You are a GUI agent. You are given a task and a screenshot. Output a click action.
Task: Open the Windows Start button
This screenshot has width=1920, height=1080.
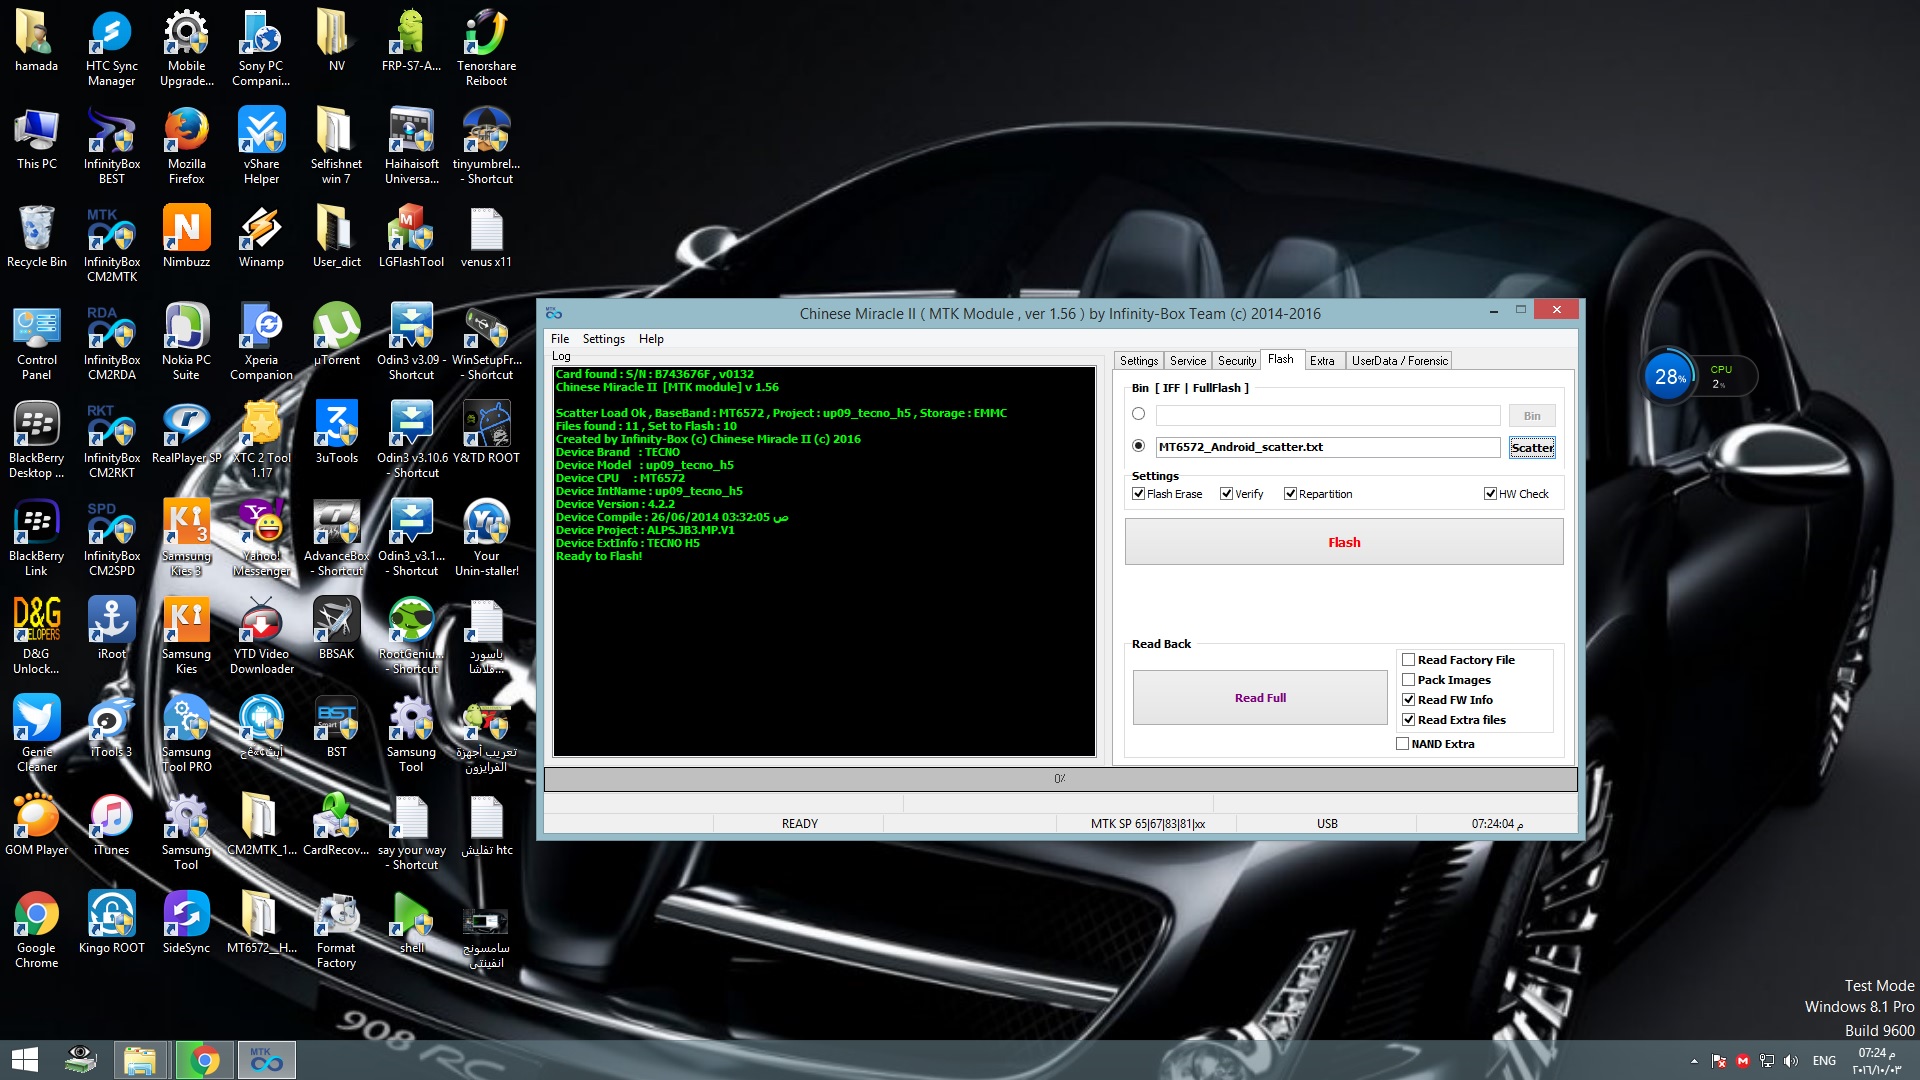[25, 1060]
